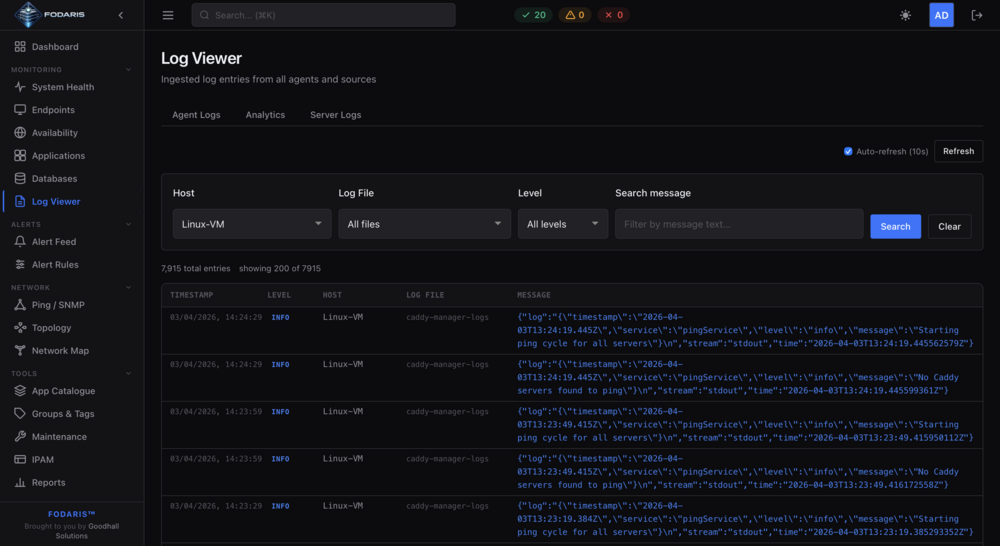Image resolution: width=1000 pixels, height=546 pixels.
Task: Click the Refresh button
Action: [x=959, y=151]
